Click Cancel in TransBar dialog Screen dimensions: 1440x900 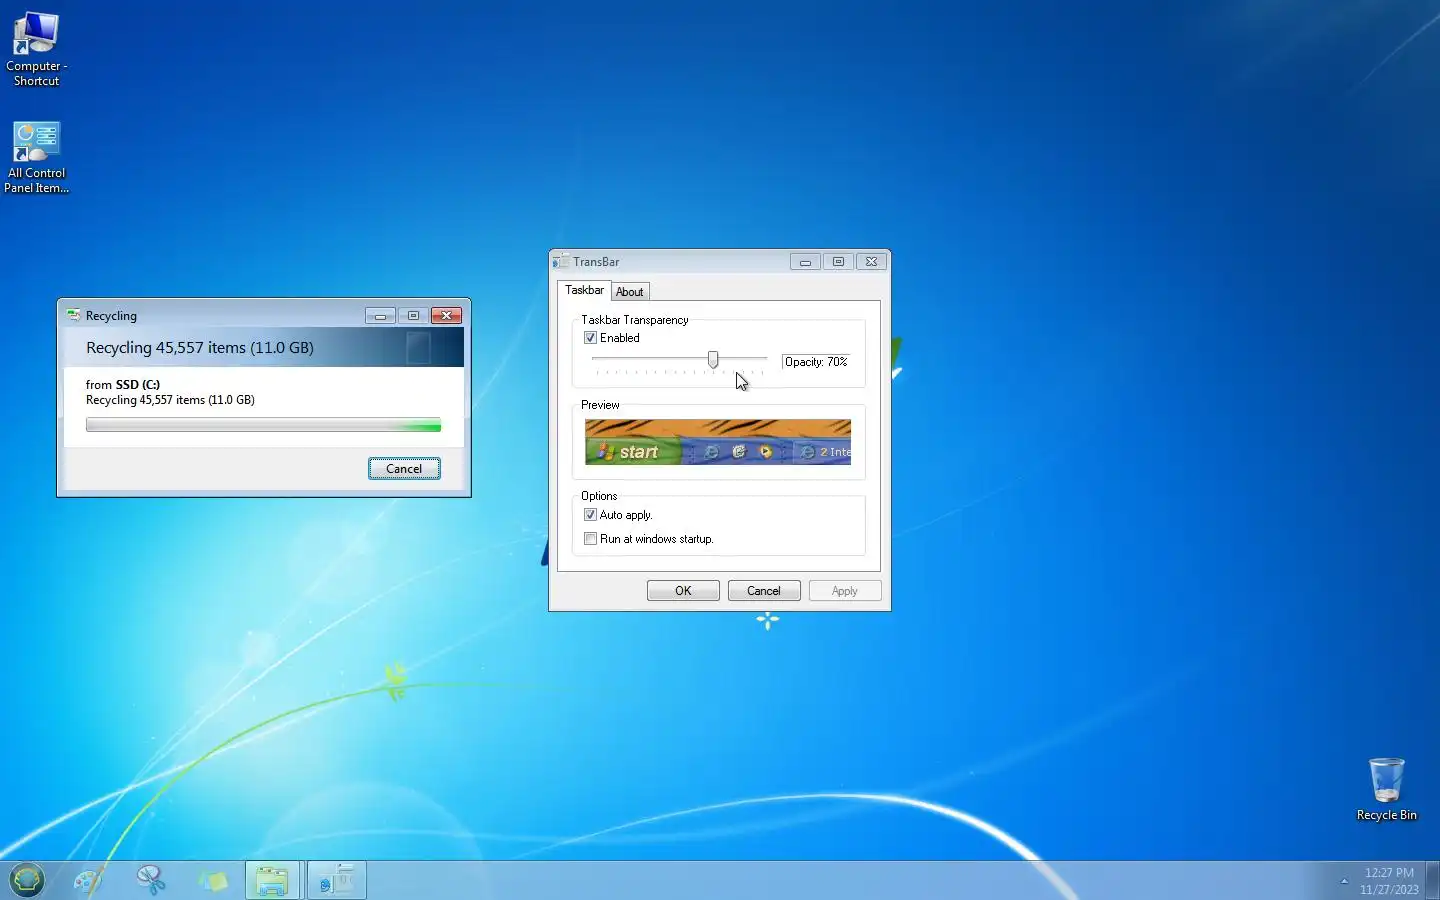(x=764, y=591)
